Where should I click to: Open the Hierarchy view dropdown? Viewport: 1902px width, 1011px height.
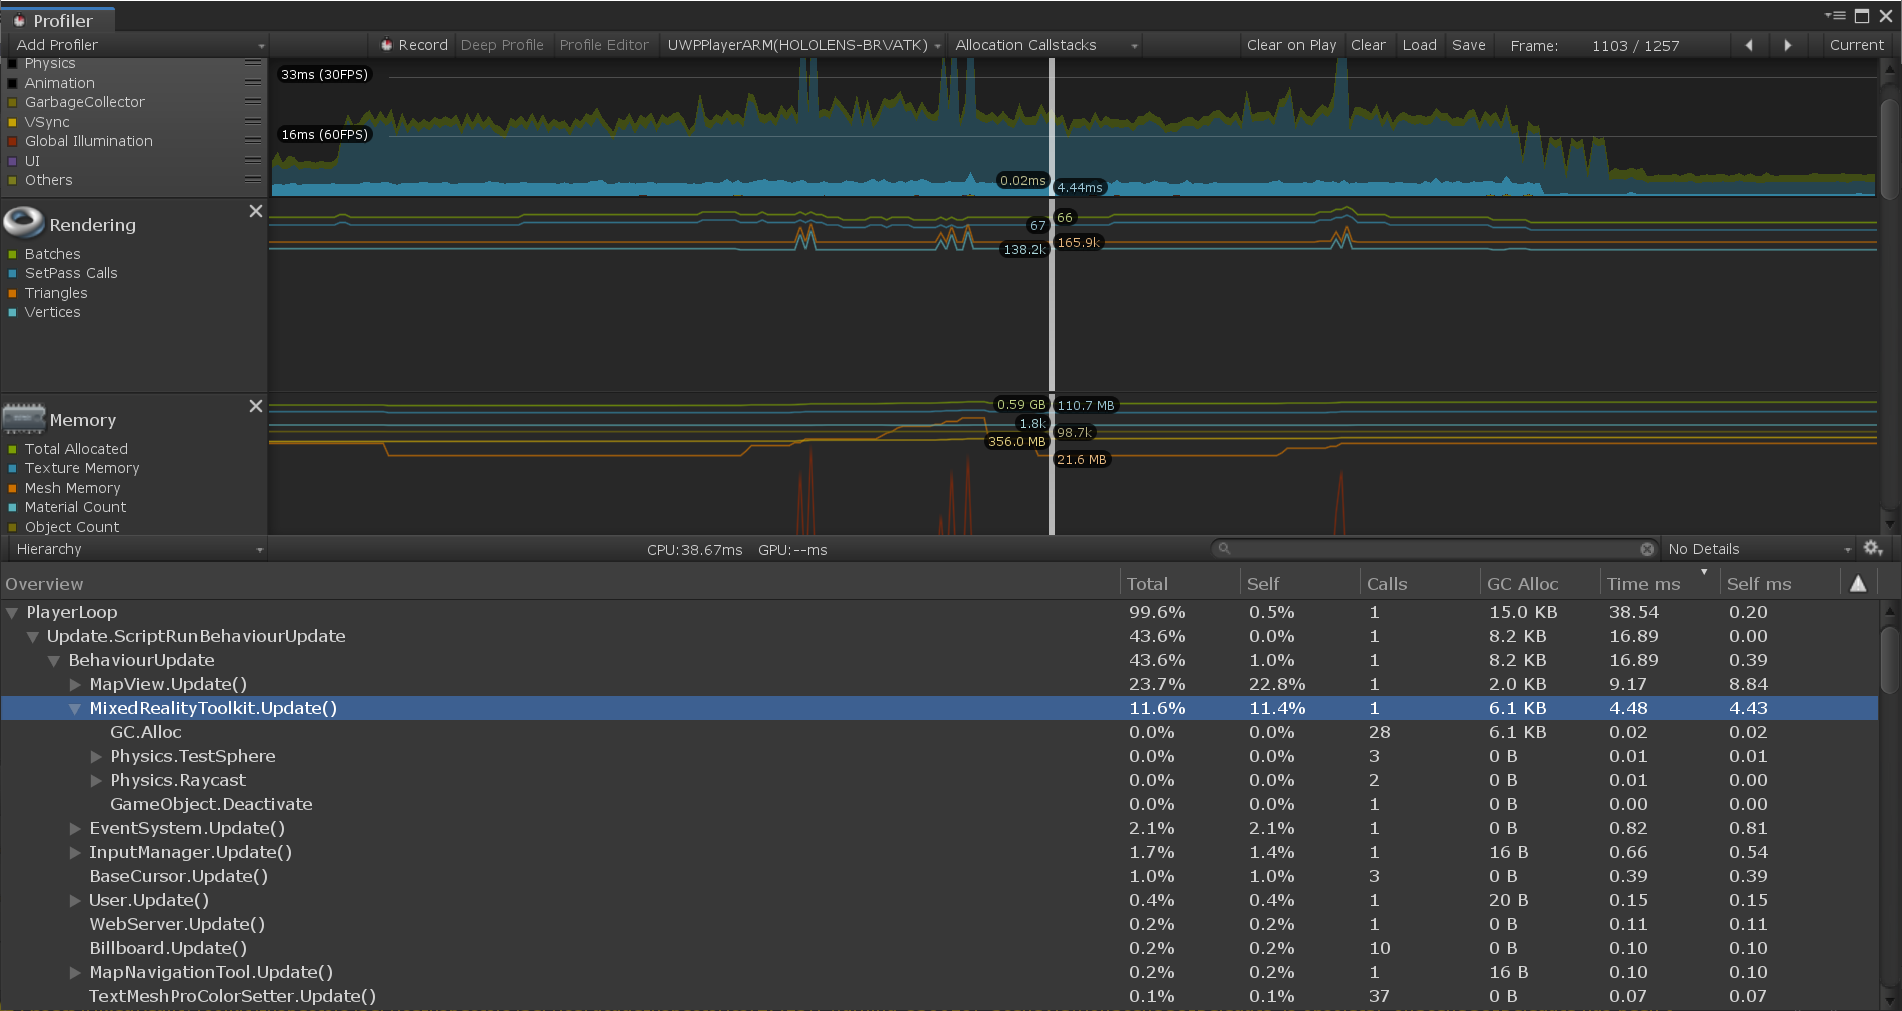(x=137, y=549)
